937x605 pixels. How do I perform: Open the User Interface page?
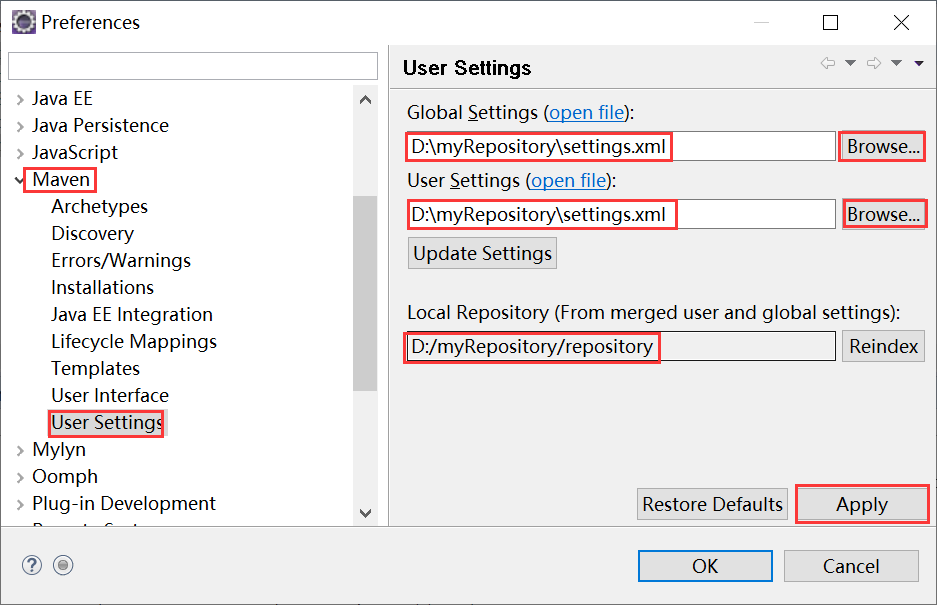click(x=110, y=395)
